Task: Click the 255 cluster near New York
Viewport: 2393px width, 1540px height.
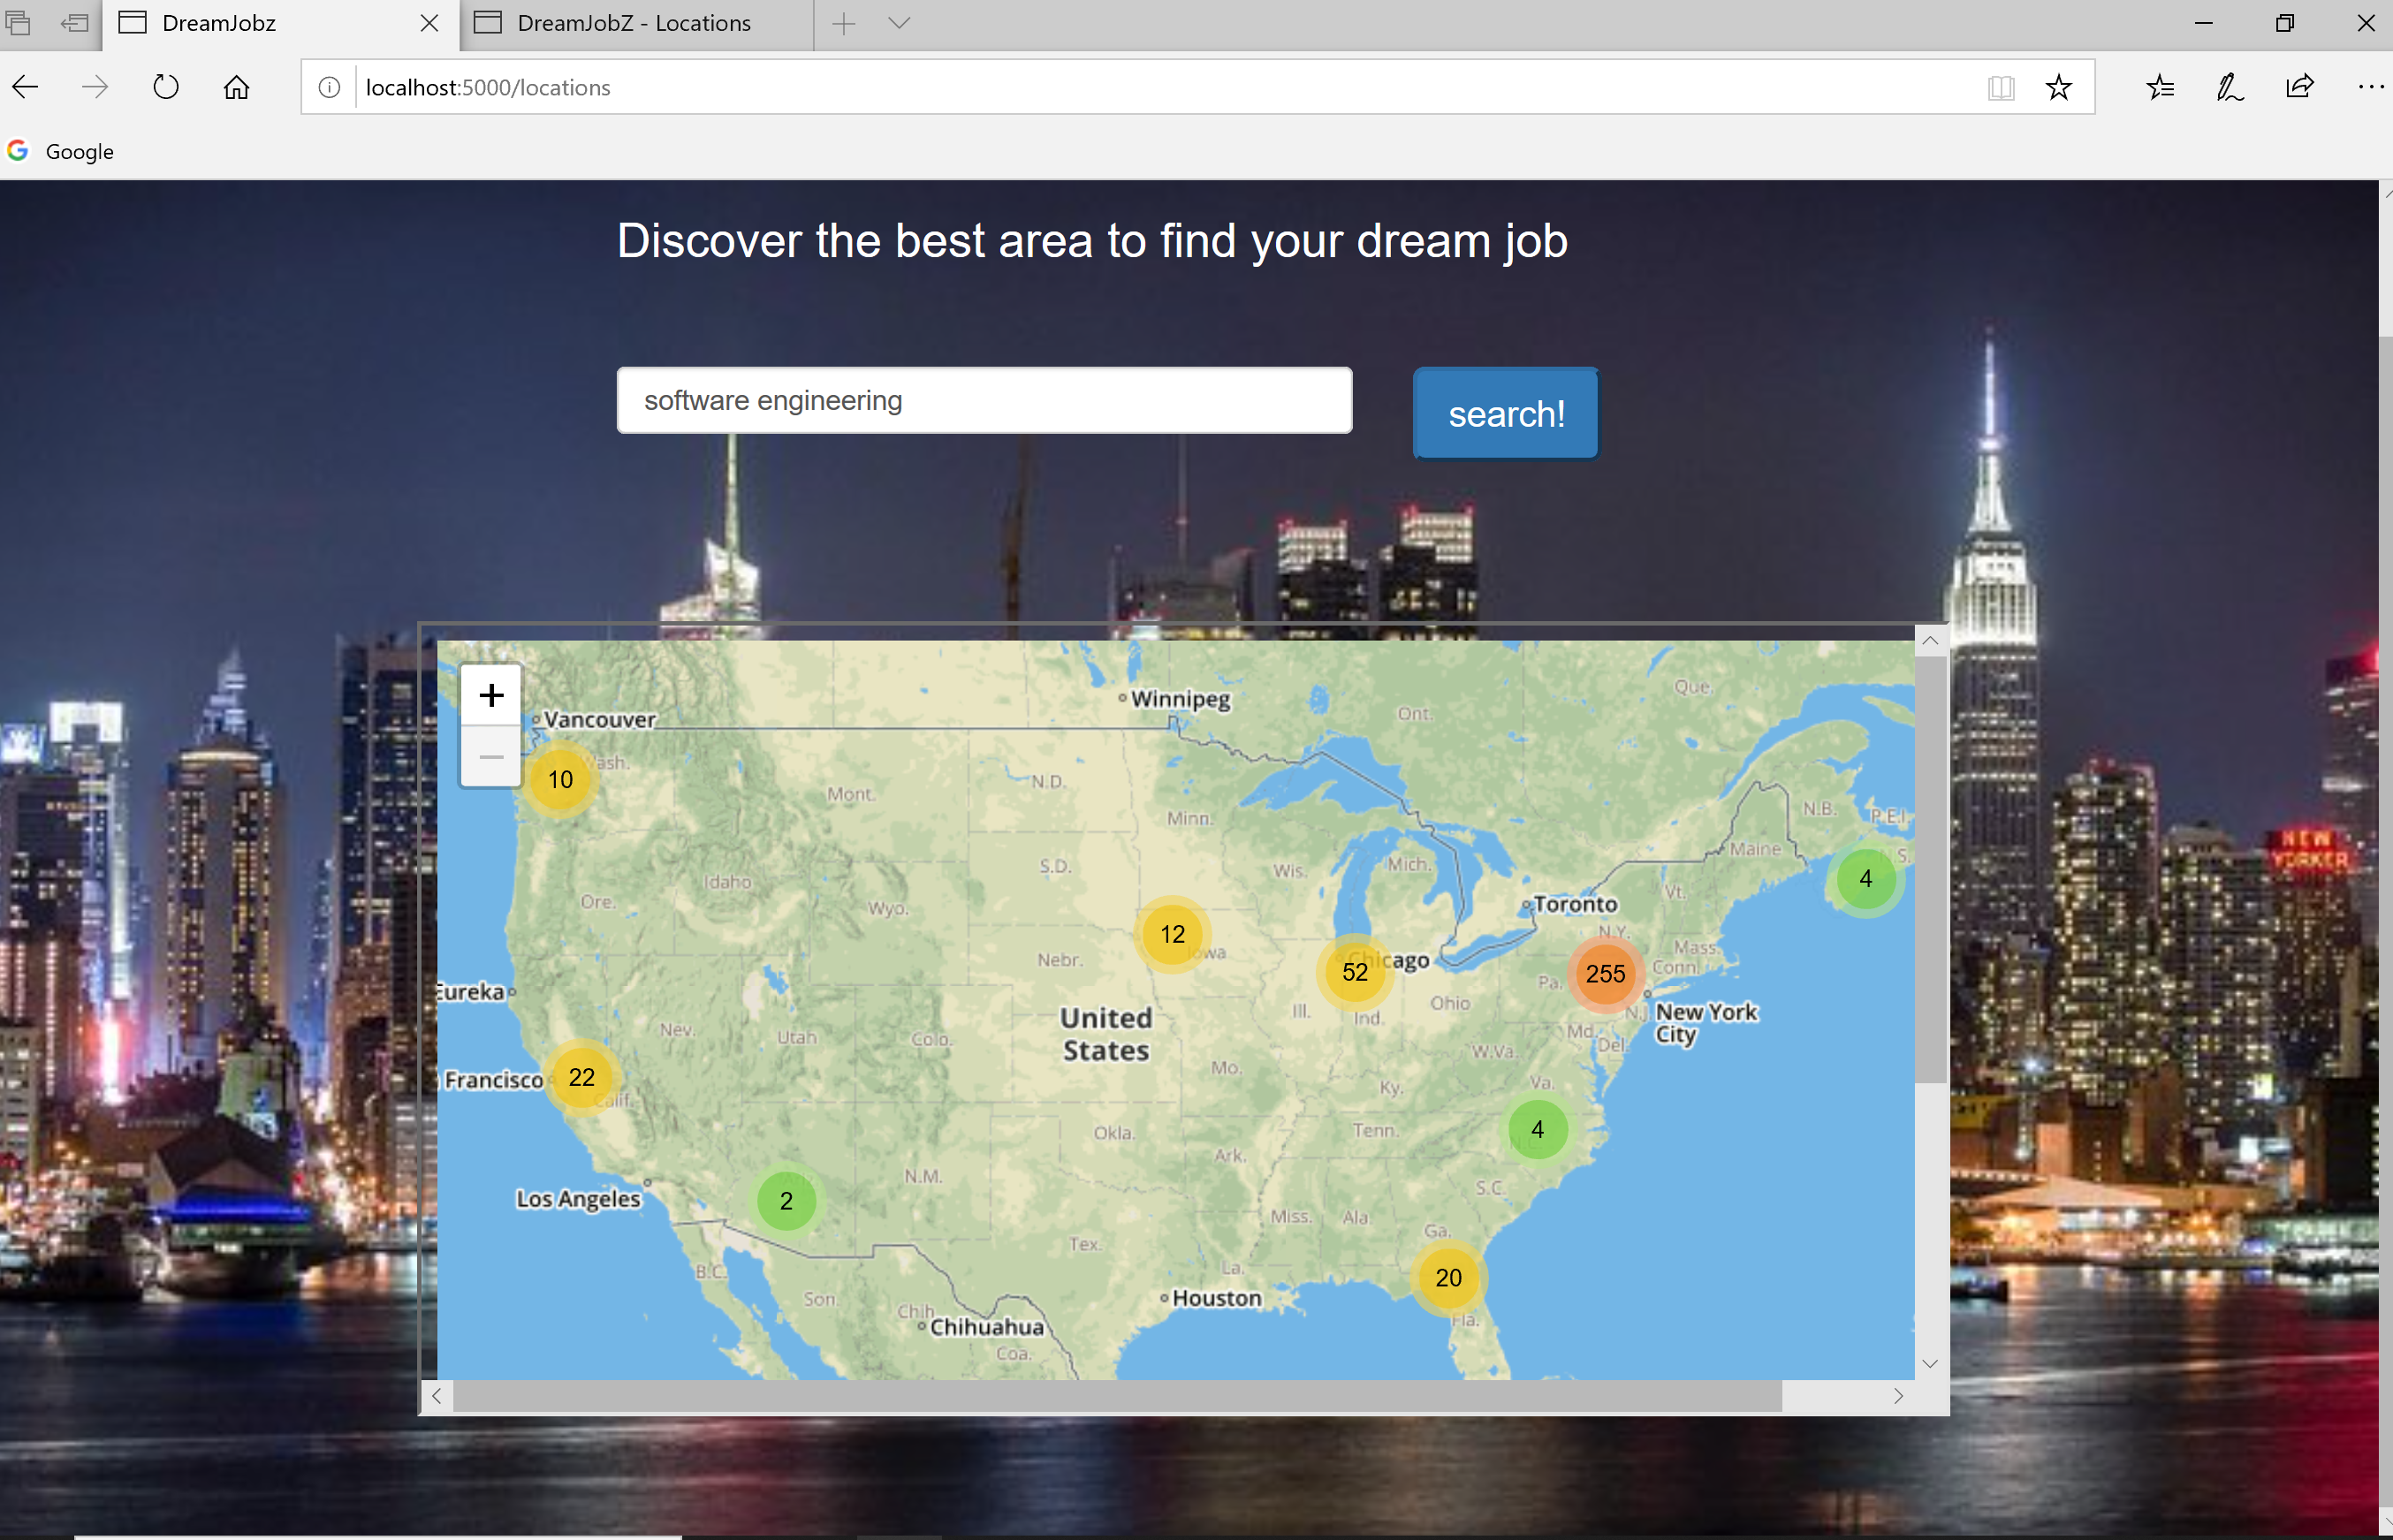Action: (x=1605, y=973)
